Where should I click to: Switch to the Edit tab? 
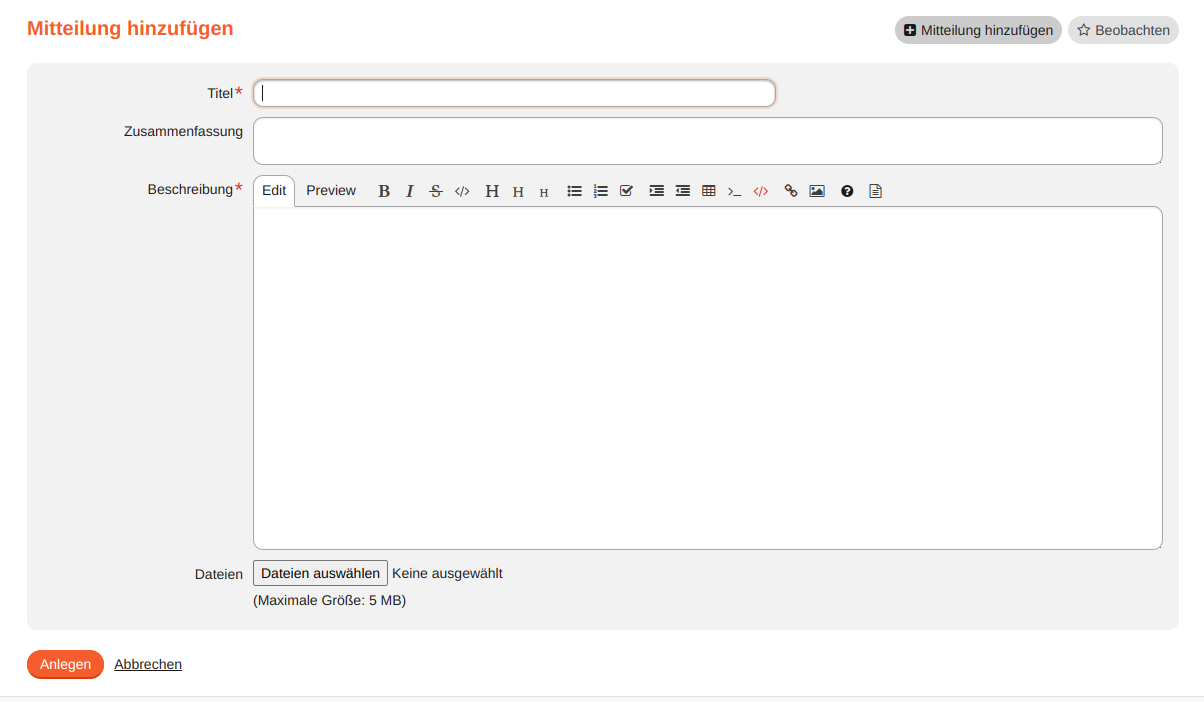tap(274, 191)
